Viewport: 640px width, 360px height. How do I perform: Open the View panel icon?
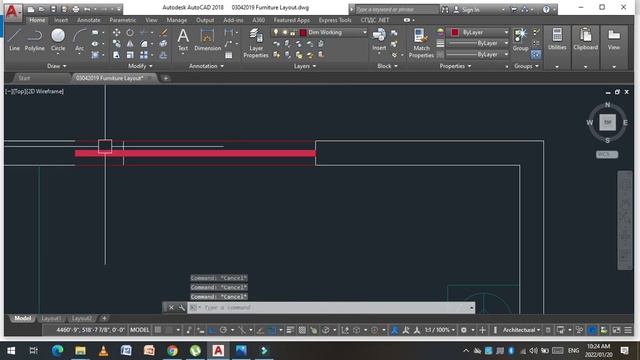tap(614, 40)
